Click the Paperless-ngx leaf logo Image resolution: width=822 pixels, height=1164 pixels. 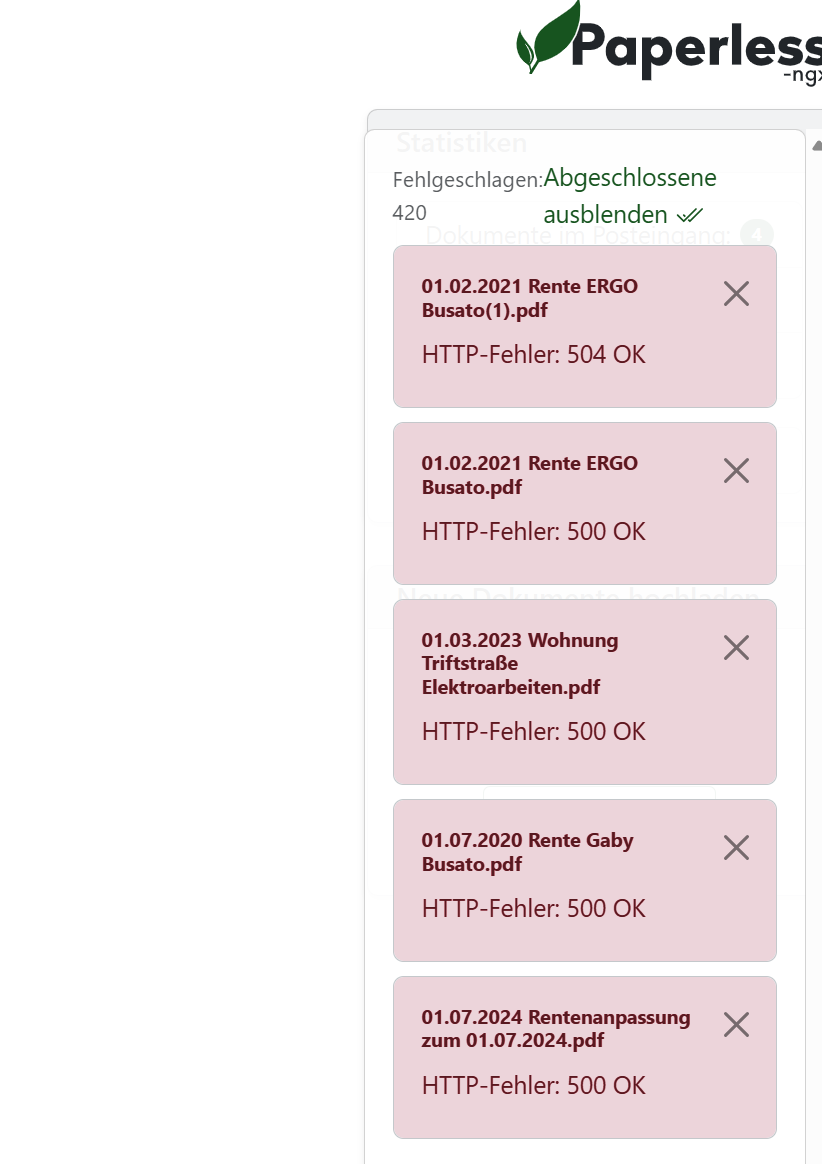(x=548, y=38)
